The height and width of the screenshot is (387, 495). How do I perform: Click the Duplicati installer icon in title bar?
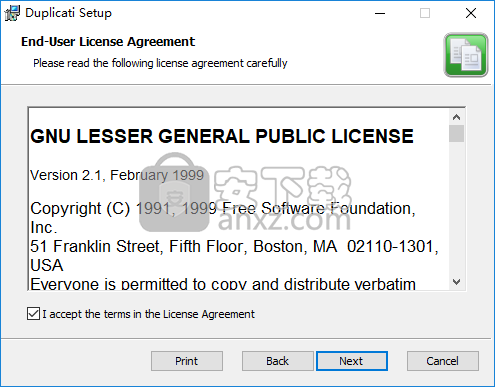click(12, 13)
